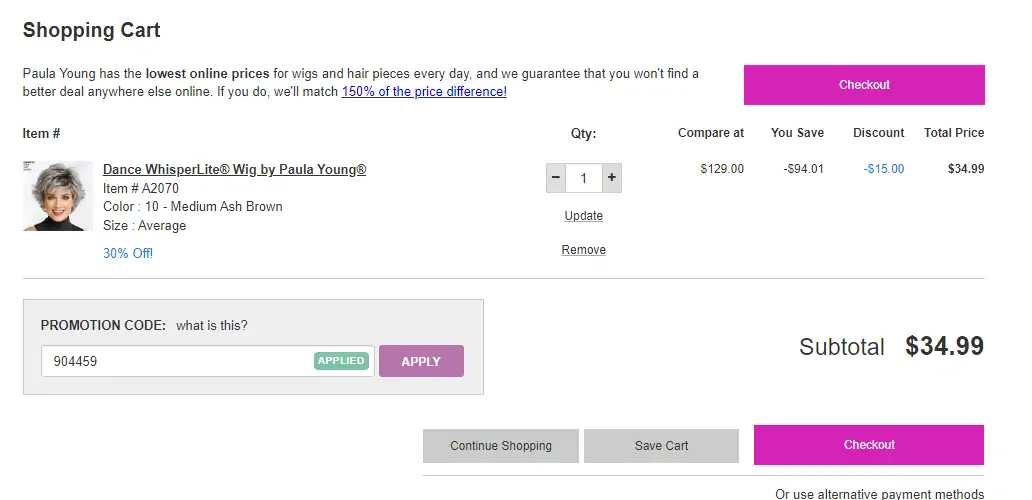Increase quantity with the plus button

(x=612, y=179)
